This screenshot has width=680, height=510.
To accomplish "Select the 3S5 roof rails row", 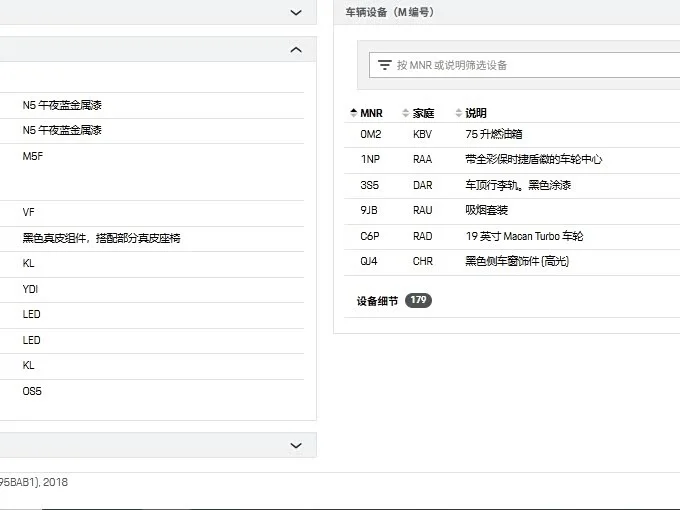I will point(512,186).
